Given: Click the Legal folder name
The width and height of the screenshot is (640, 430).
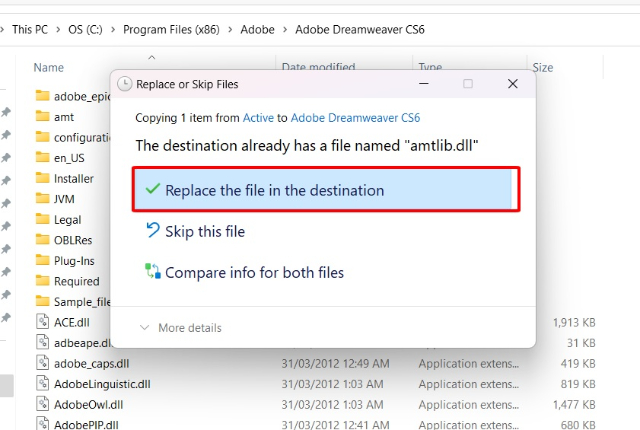Looking at the screenshot, I should pyautogui.click(x=67, y=220).
